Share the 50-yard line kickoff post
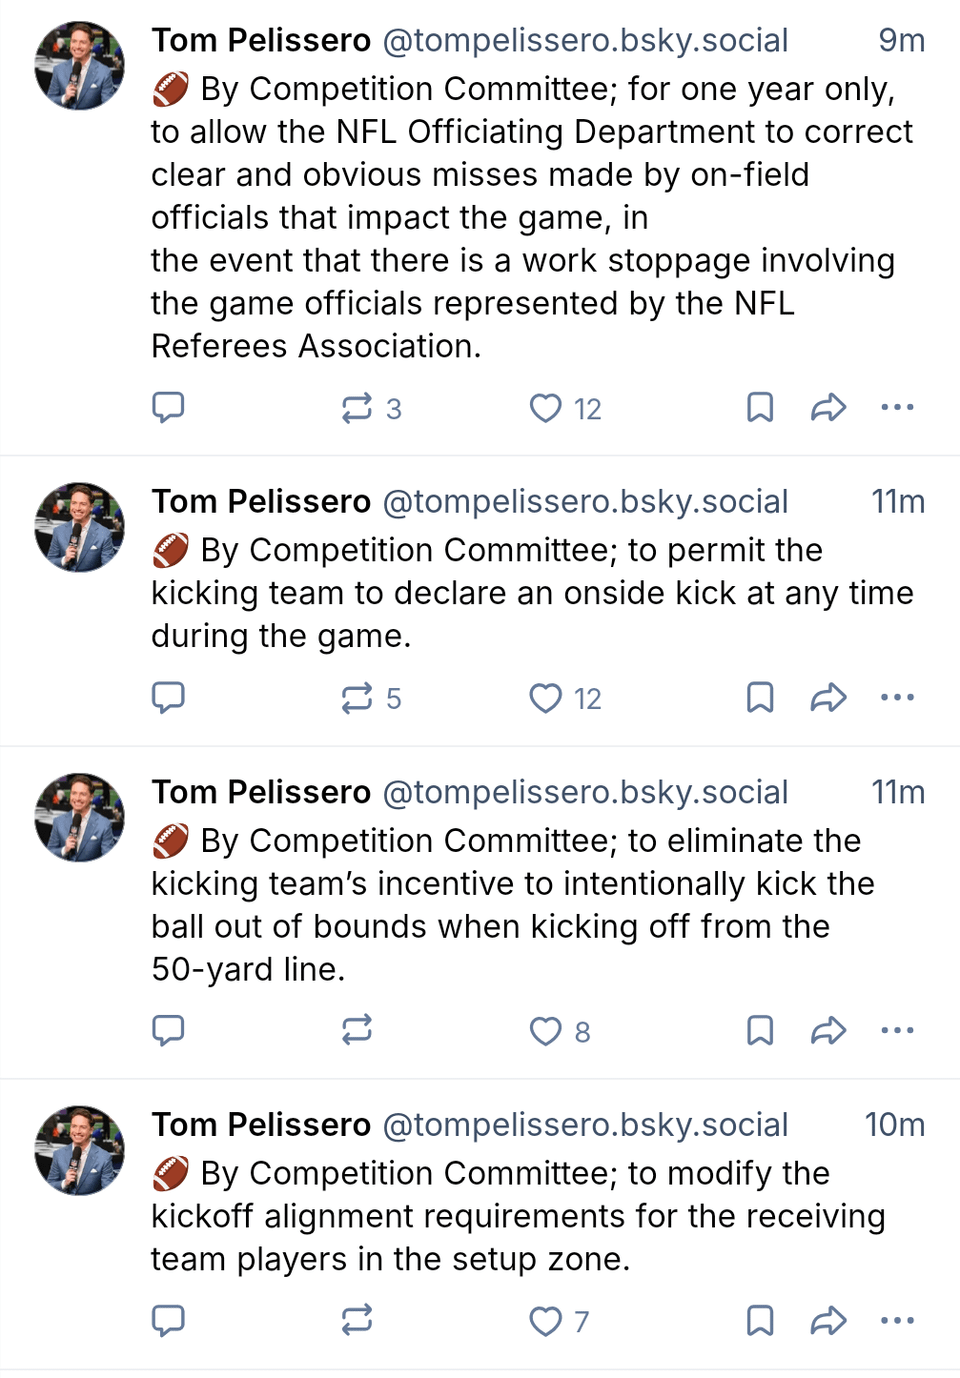Image resolution: width=960 pixels, height=1378 pixels. [x=828, y=1030]
